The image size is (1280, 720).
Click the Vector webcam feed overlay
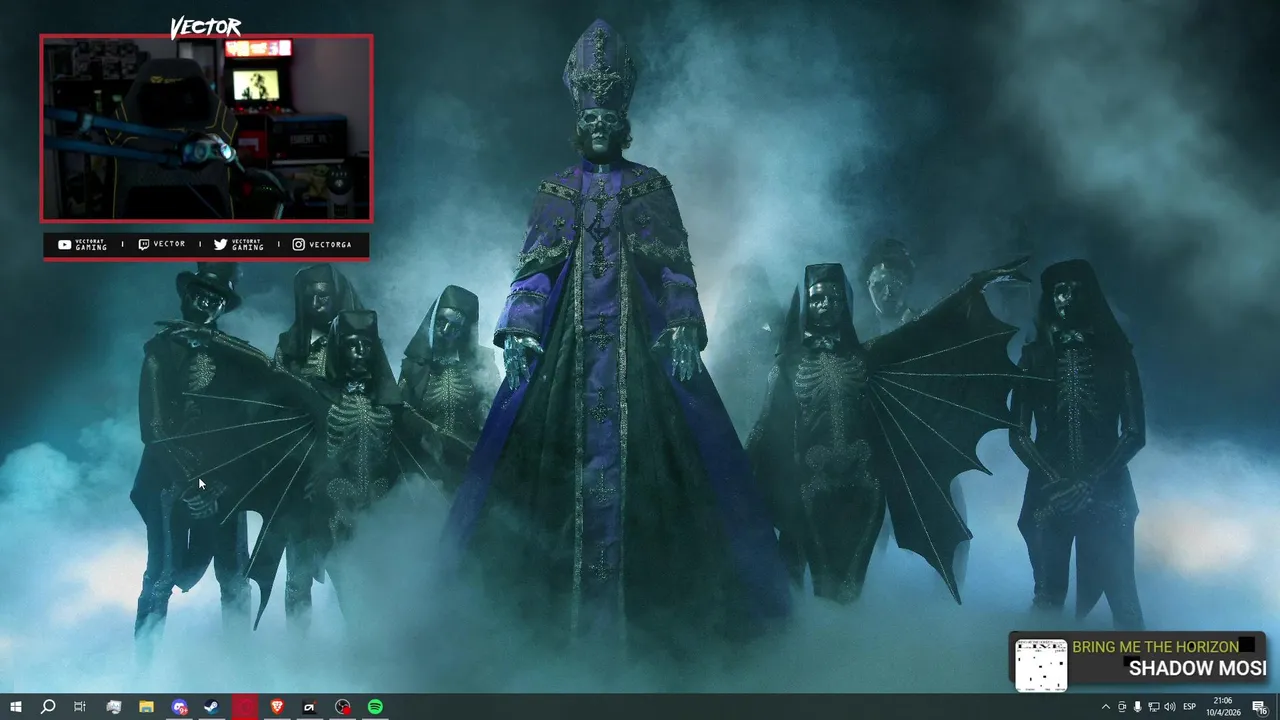206,128
